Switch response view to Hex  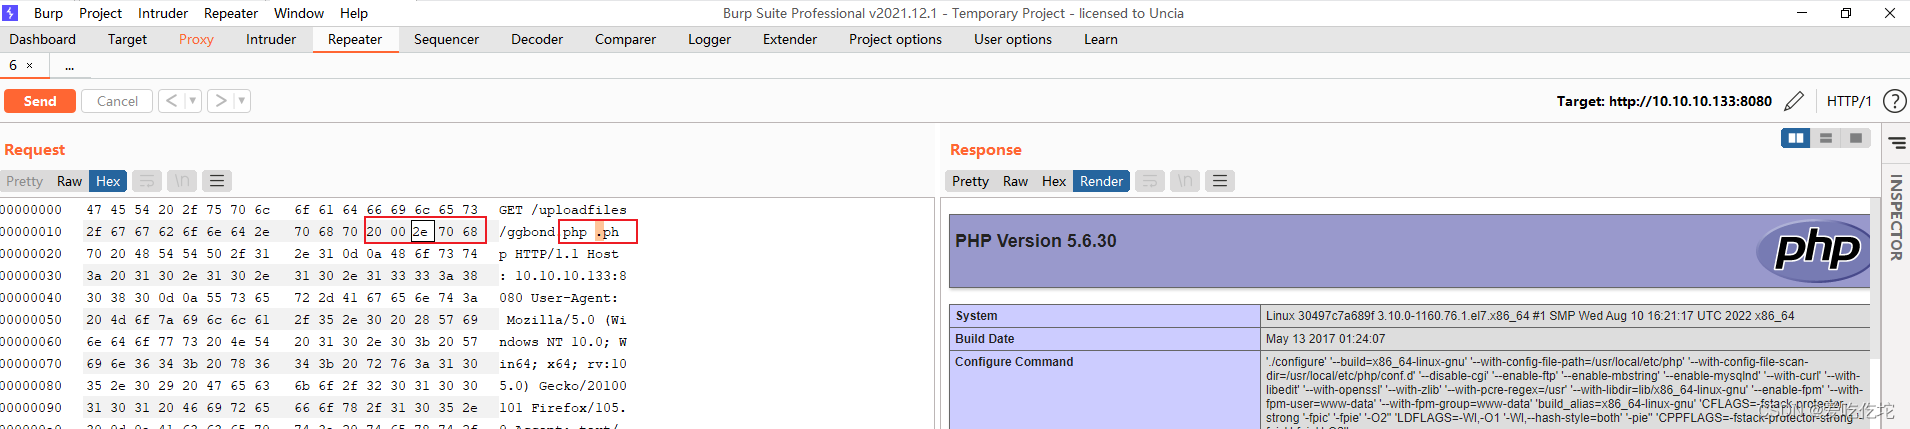pos(1054,181)
